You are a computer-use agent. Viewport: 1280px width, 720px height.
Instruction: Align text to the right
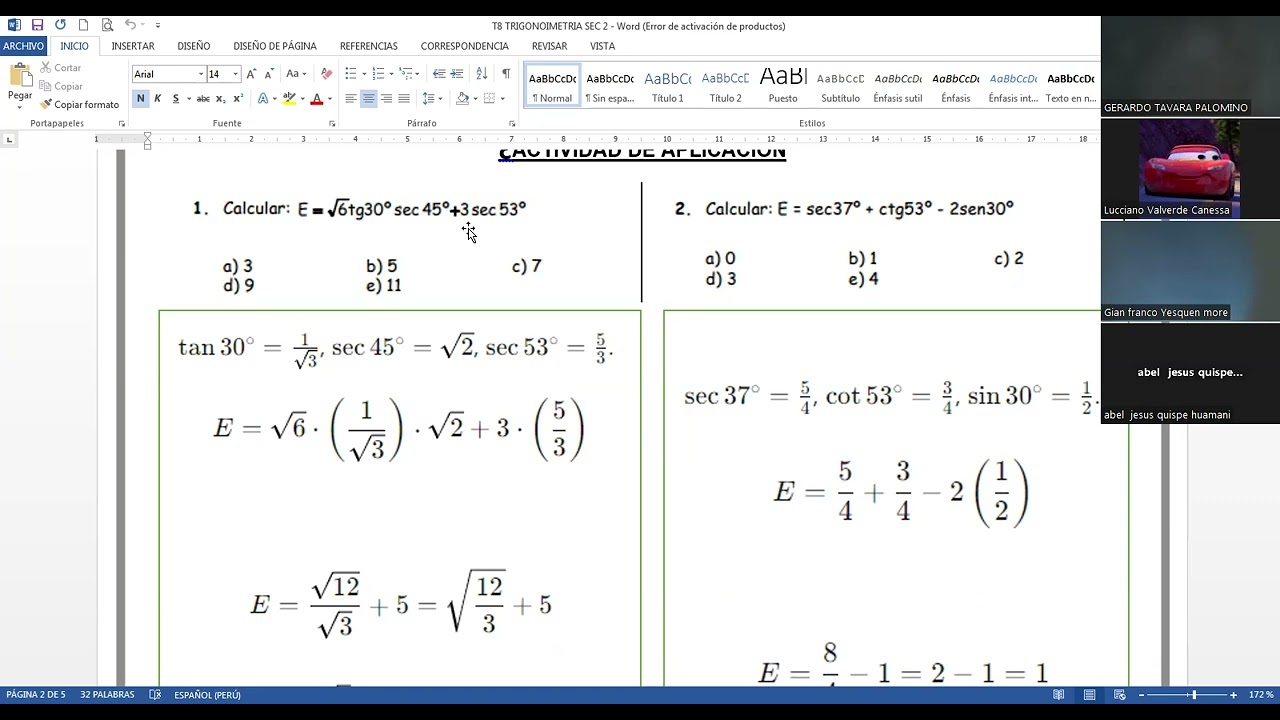(x=386, y=99)
